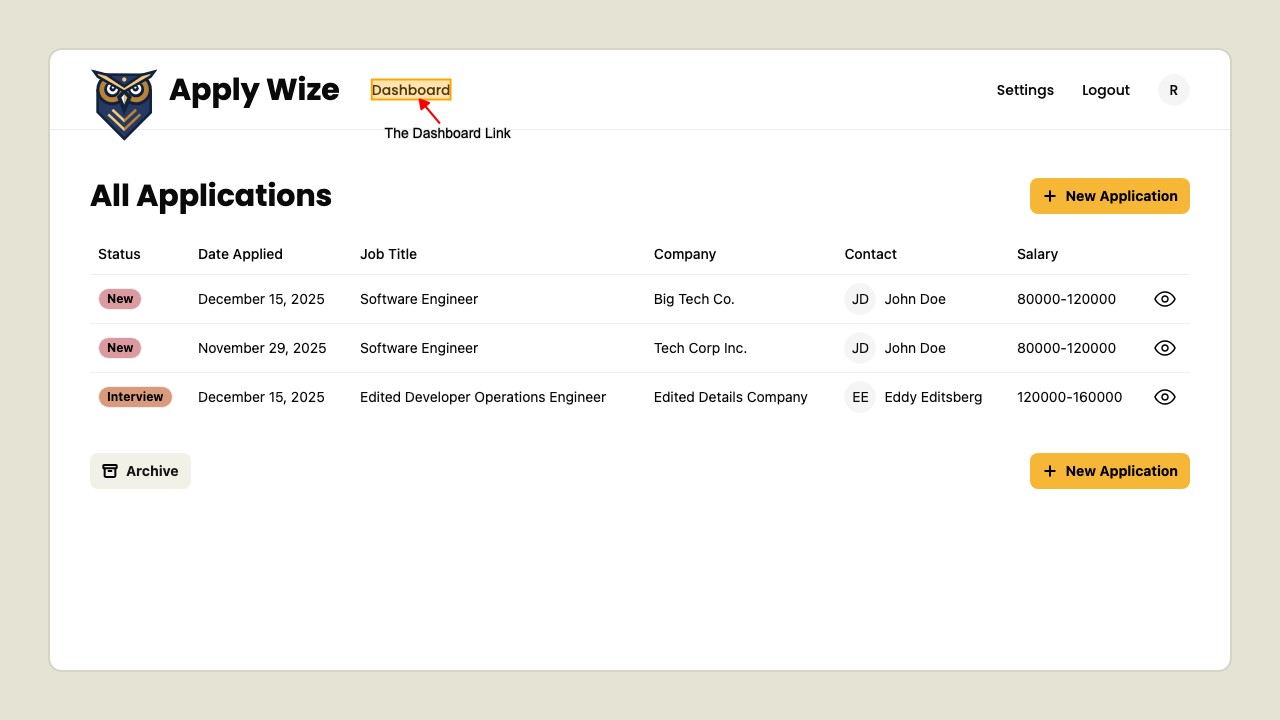Select the Logout option
The image size is (1280, 720).
1105,89
